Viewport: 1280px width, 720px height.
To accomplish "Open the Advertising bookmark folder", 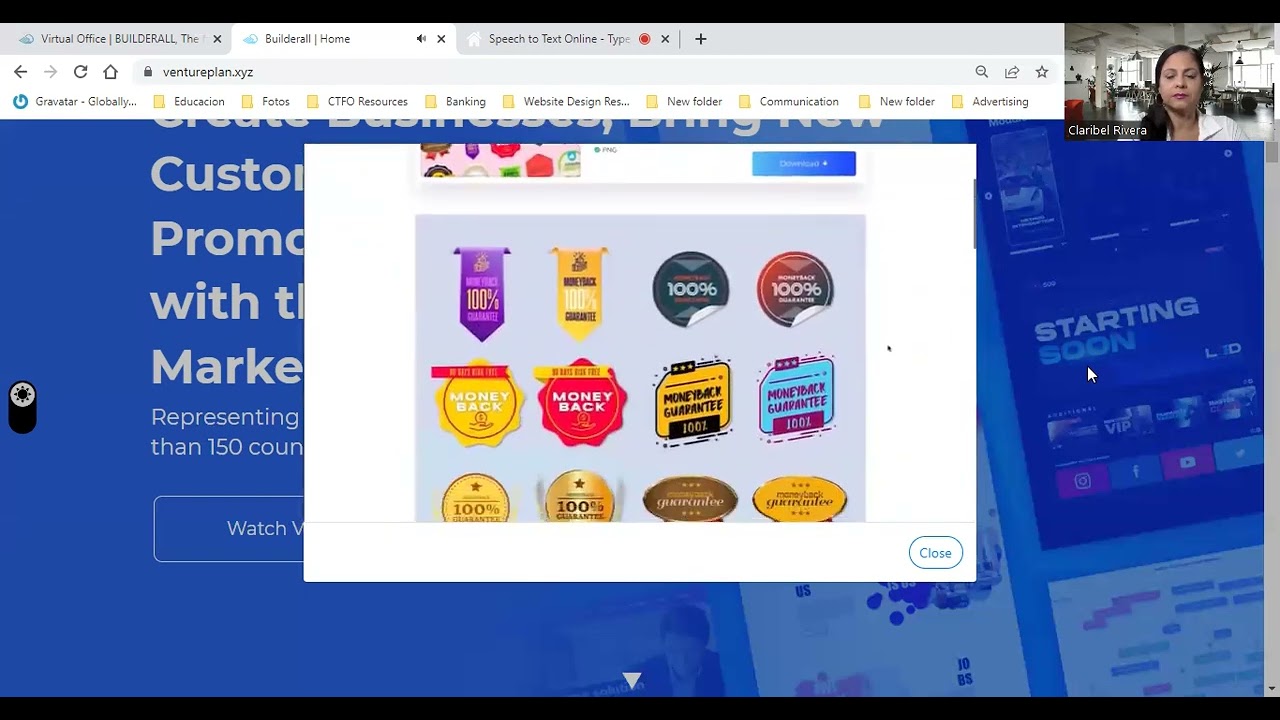I will click(x=990, y=101).
